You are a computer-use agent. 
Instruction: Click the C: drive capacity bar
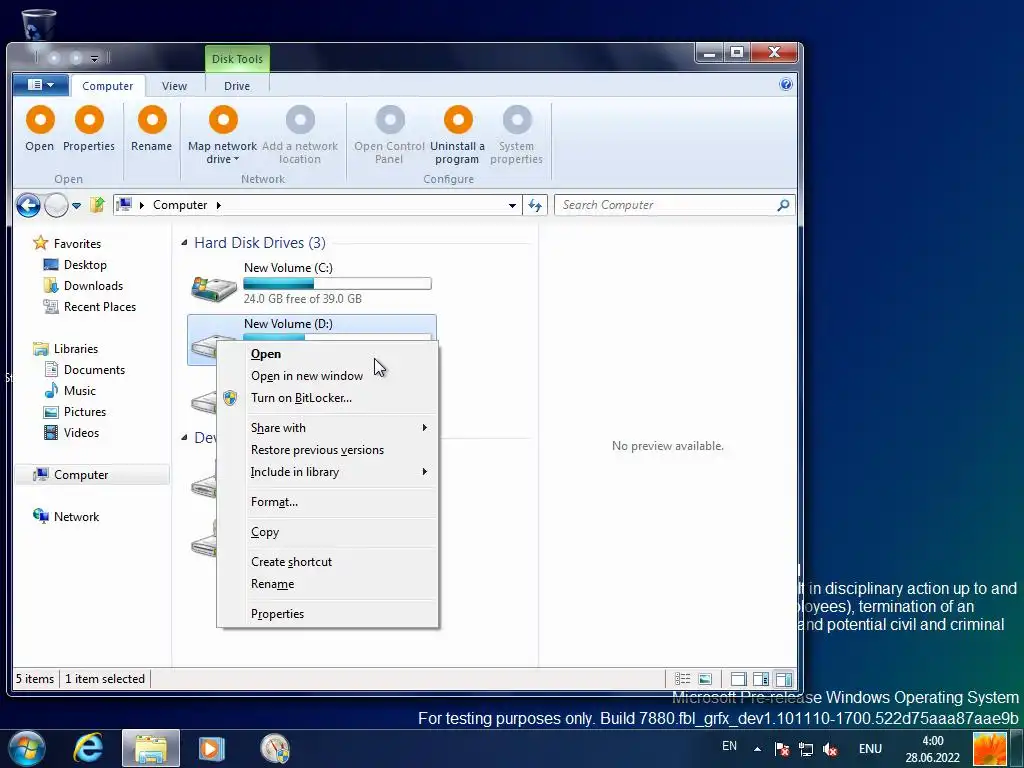[337, 283]
